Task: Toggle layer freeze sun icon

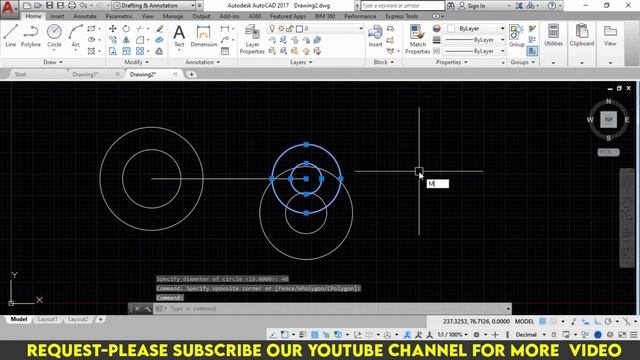Action: pyautogui.click(x=281, y=29)
